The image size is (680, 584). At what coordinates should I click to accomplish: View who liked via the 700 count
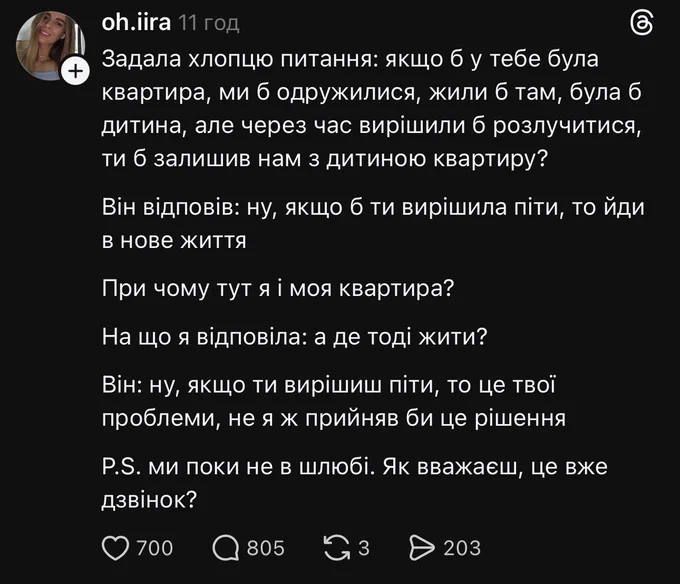154,548
